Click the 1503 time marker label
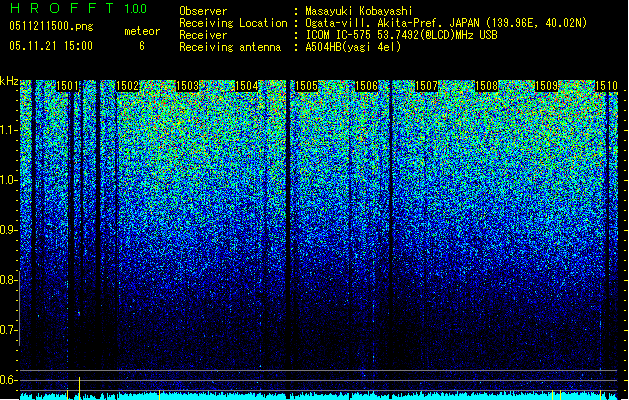Image resolution: width=629 pixels, height=400 pixels. pyautogui.click(x=187, y=86)
